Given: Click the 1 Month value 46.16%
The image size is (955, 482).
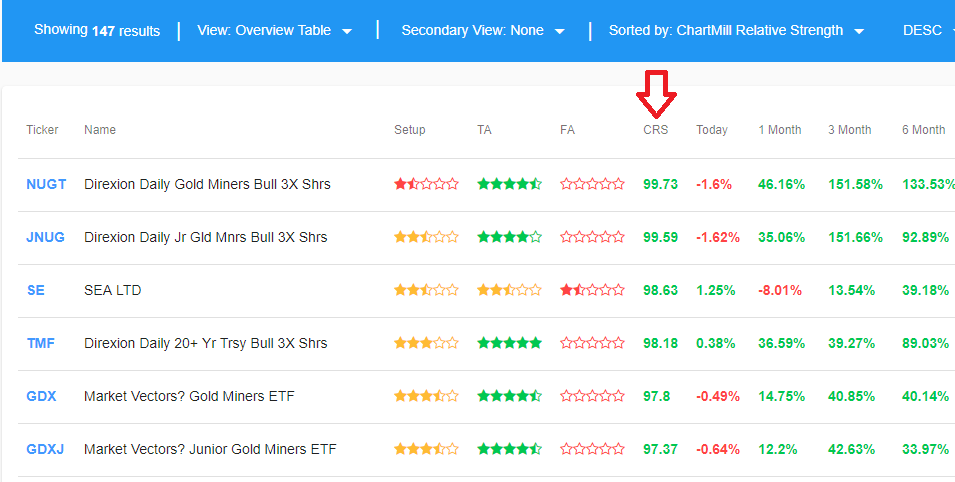Looking at the screenshot, I should (x=781, y=184).
